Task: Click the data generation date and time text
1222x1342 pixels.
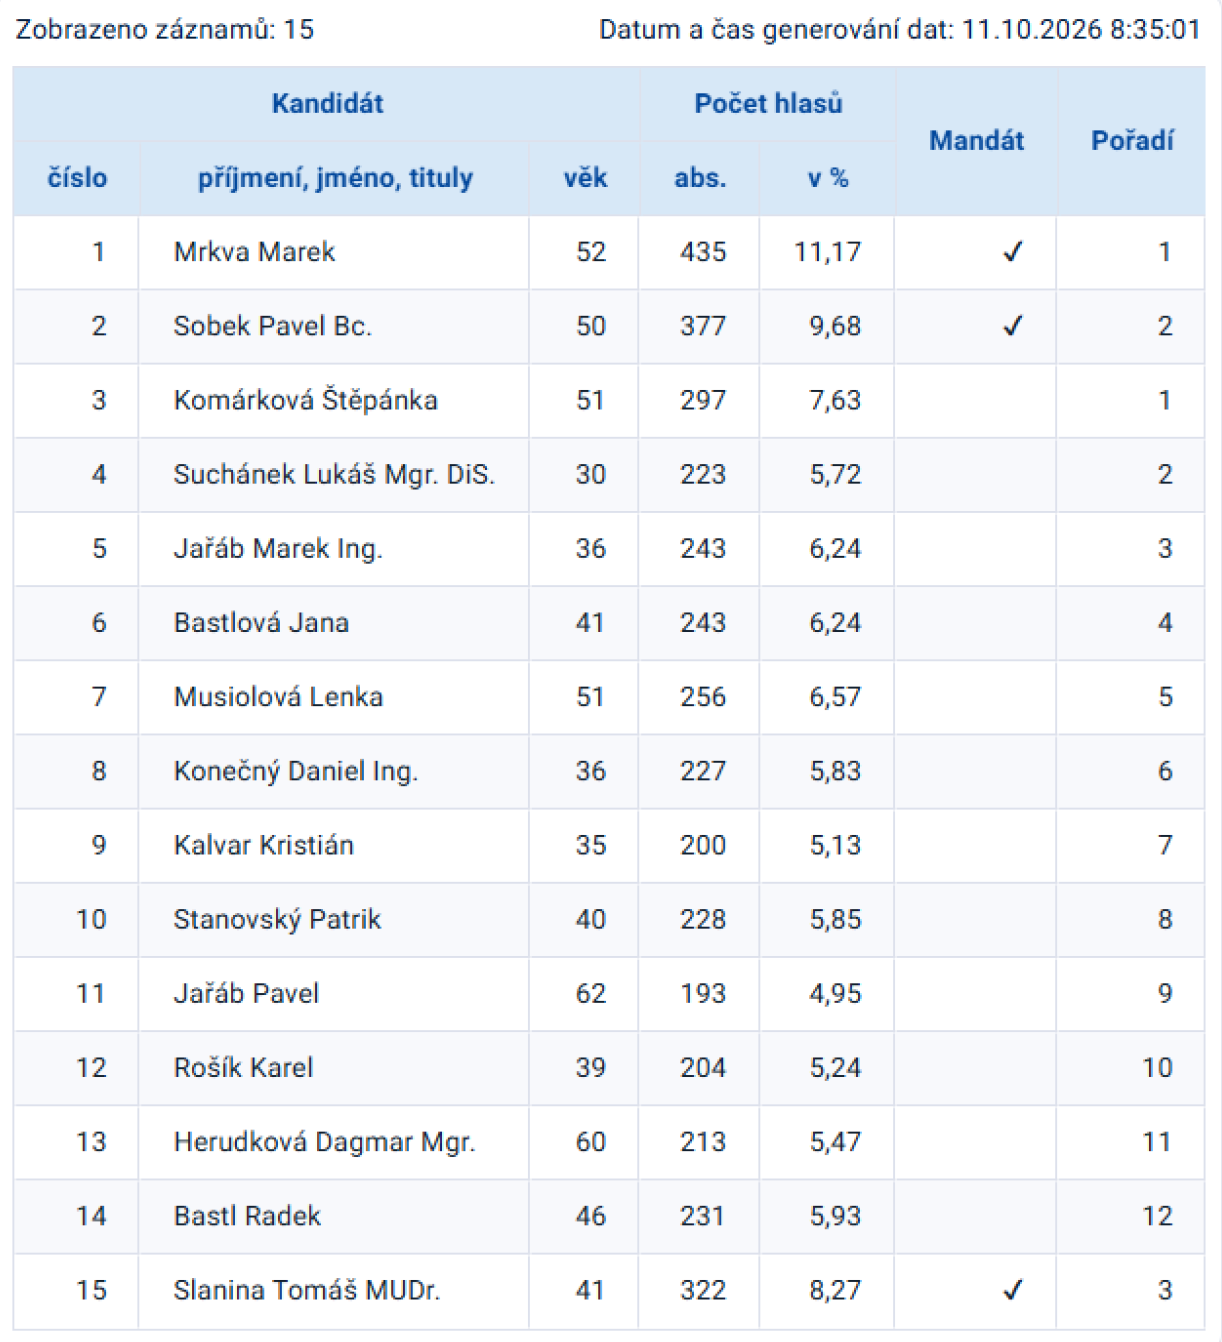Action: [899, 30]
